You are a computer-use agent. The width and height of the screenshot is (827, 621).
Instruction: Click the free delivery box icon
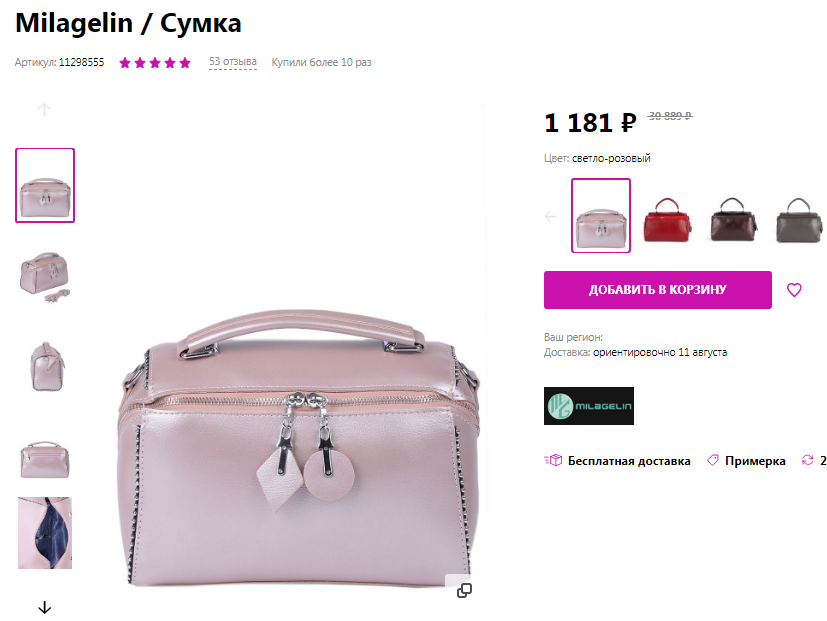pos(553,460)
